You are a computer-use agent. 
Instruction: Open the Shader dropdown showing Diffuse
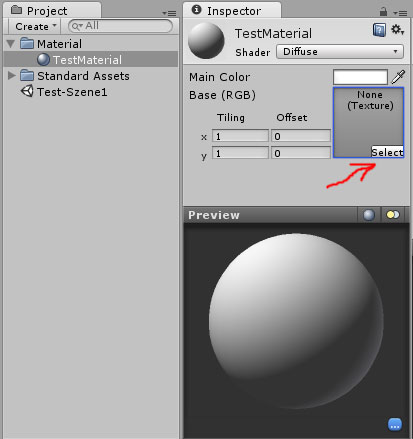pos(340,52)
